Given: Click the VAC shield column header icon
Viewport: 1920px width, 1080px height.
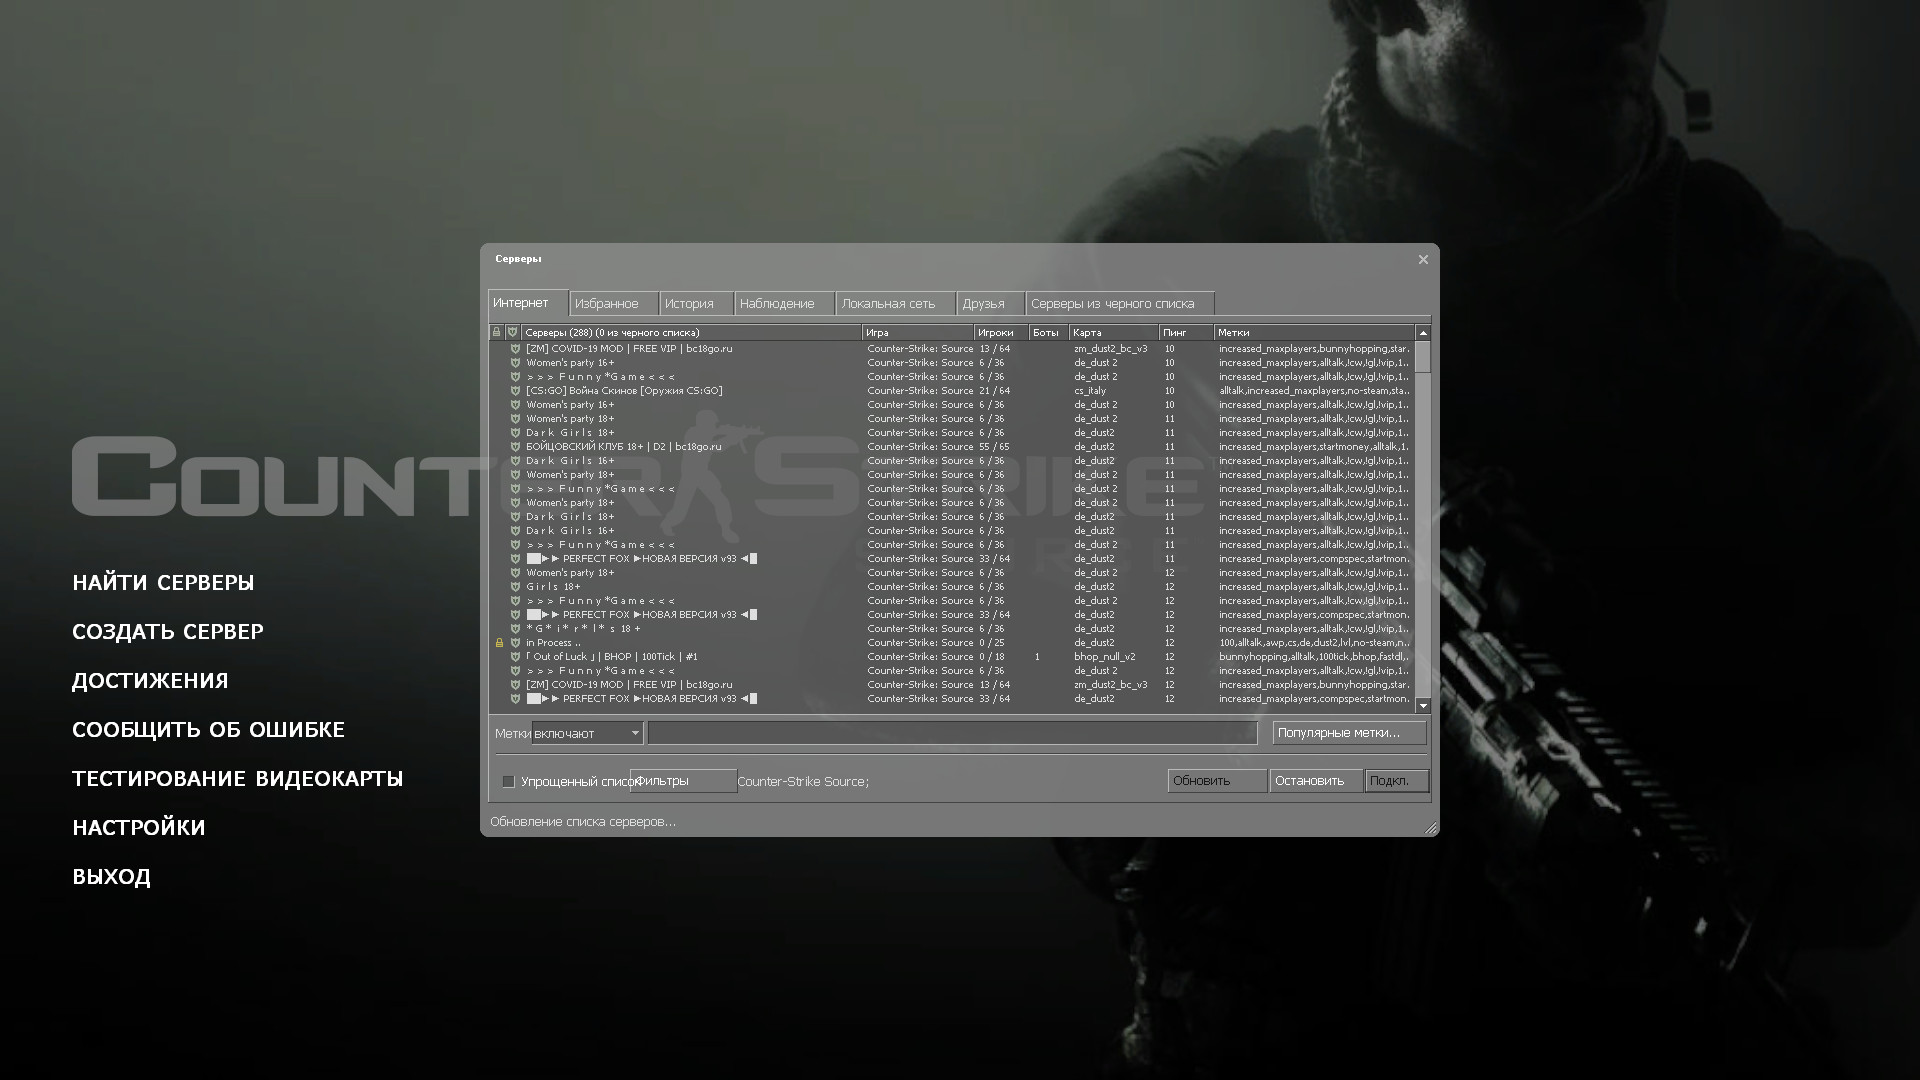Looking at the screenshot, I should [x=512, y=332].
